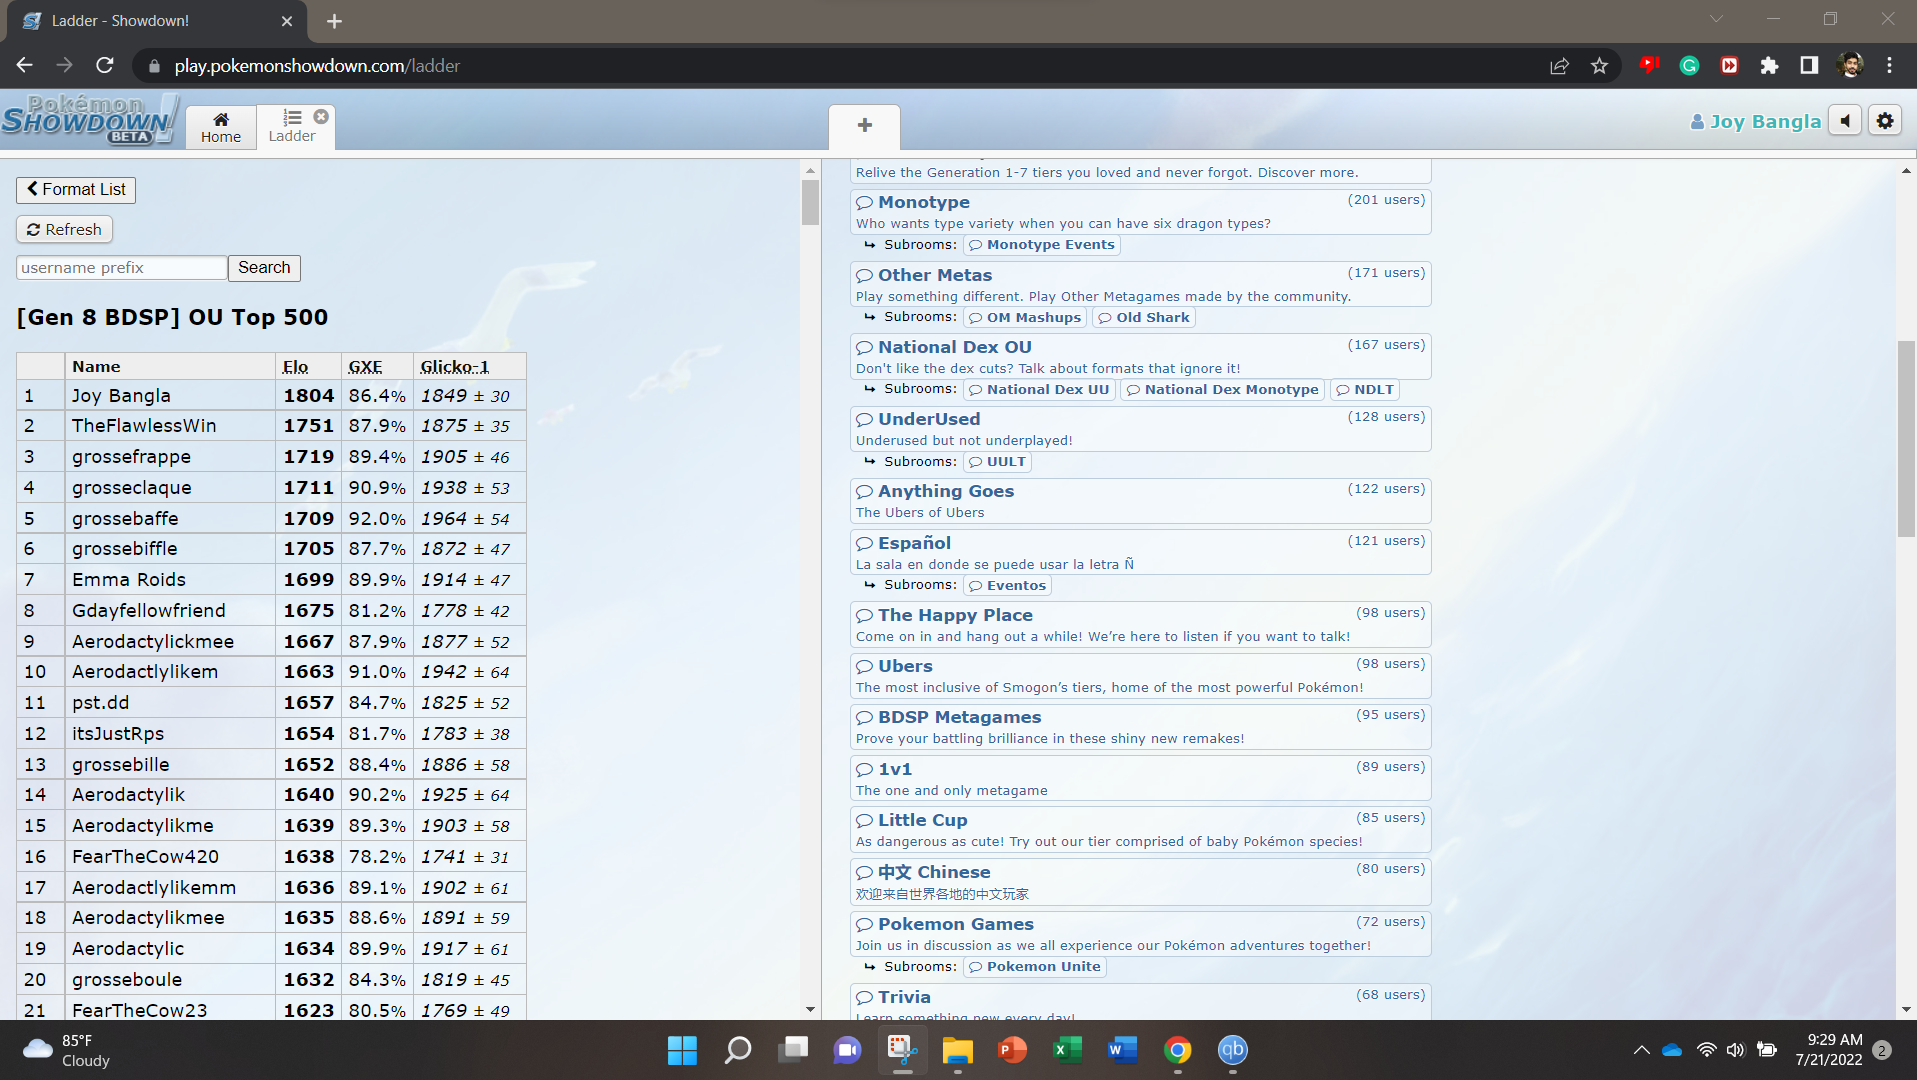
Task: Bookmark this page with star icon
Action: click(x=1599, y=66)
